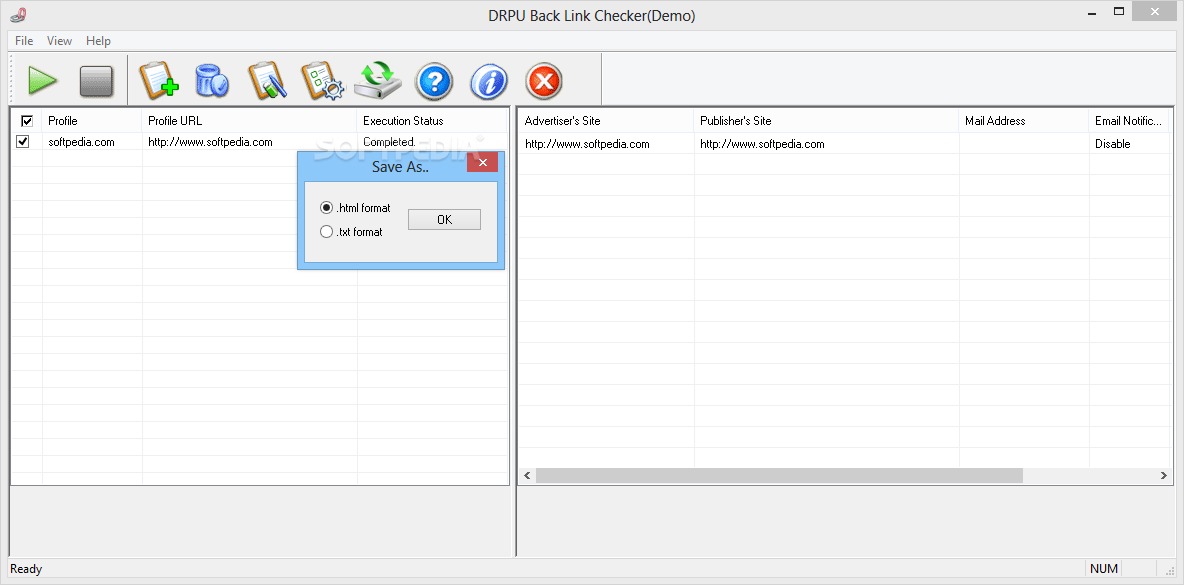Image resolution: width=1184 pixels, height=585 pixels.
Task: Uncheck the softpedia.com profile checkbox
Action: click(23, 141)
